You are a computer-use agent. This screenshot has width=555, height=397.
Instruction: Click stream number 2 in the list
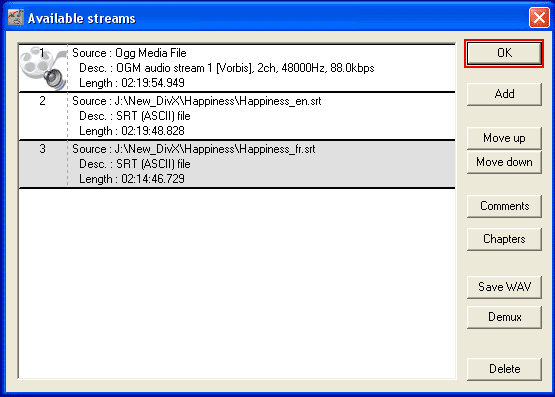pos(42,101)
